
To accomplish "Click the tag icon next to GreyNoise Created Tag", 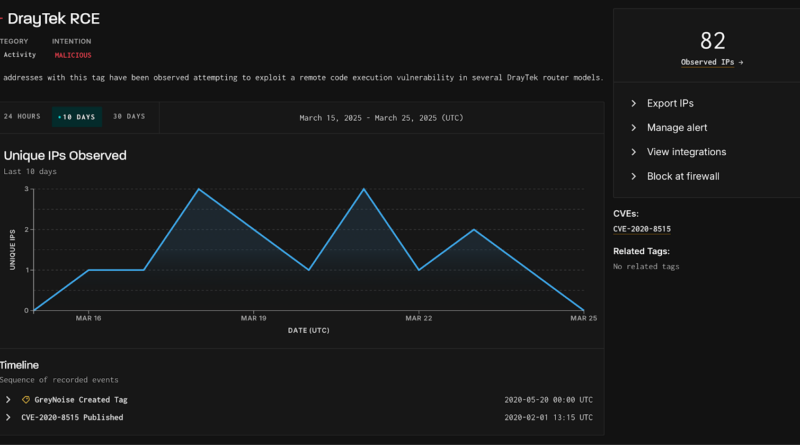I will click(x=26, y=400).
